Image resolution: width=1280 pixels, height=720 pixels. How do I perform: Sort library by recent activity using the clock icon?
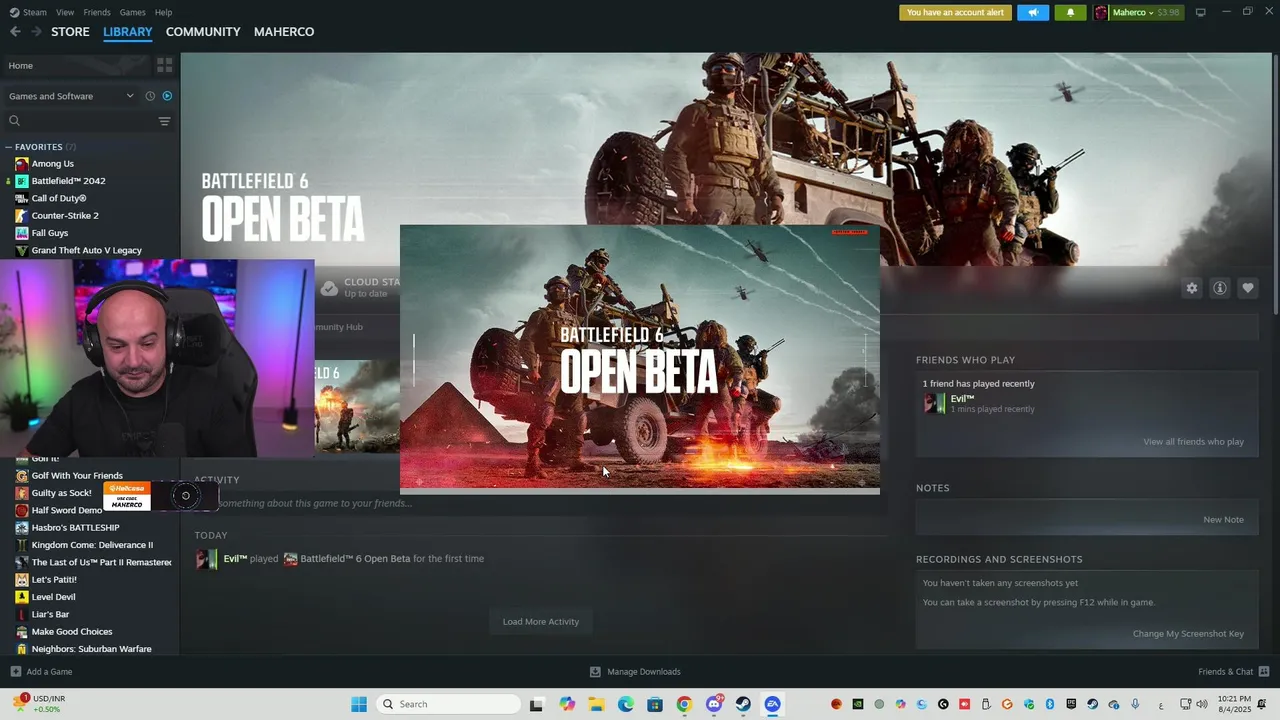(150, 96)
